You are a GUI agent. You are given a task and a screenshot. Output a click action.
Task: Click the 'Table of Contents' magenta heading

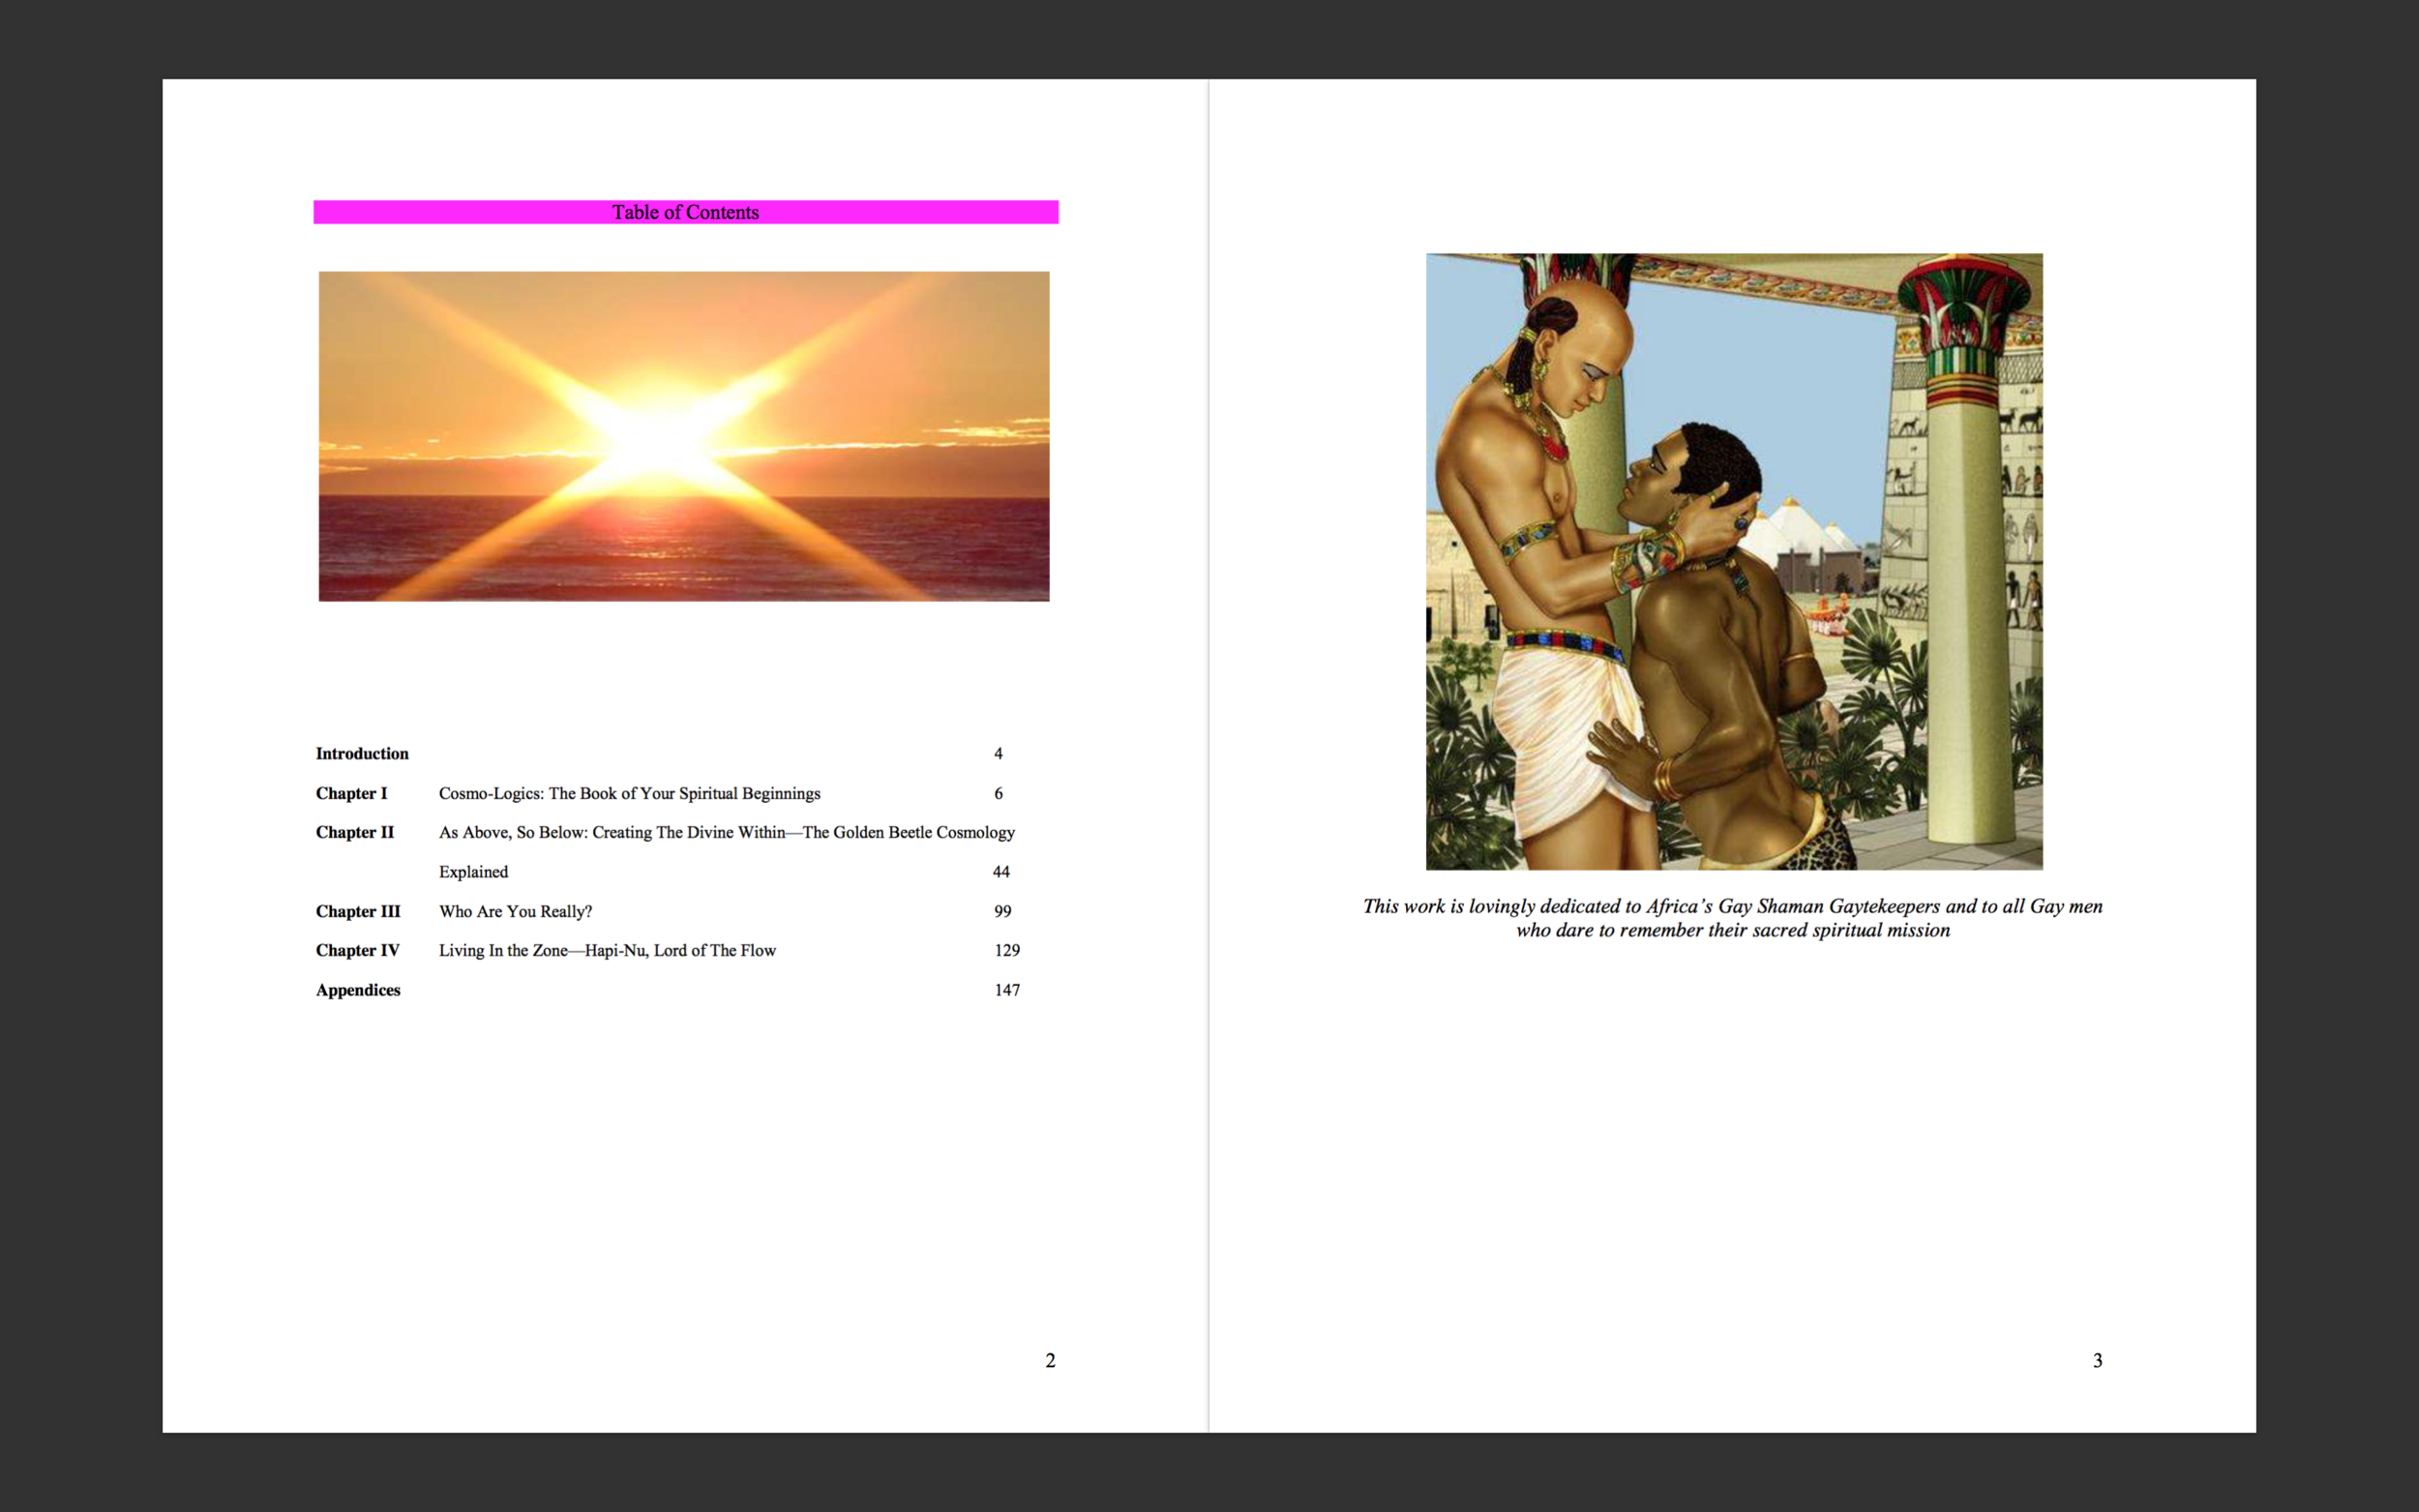tap(686, 212)
